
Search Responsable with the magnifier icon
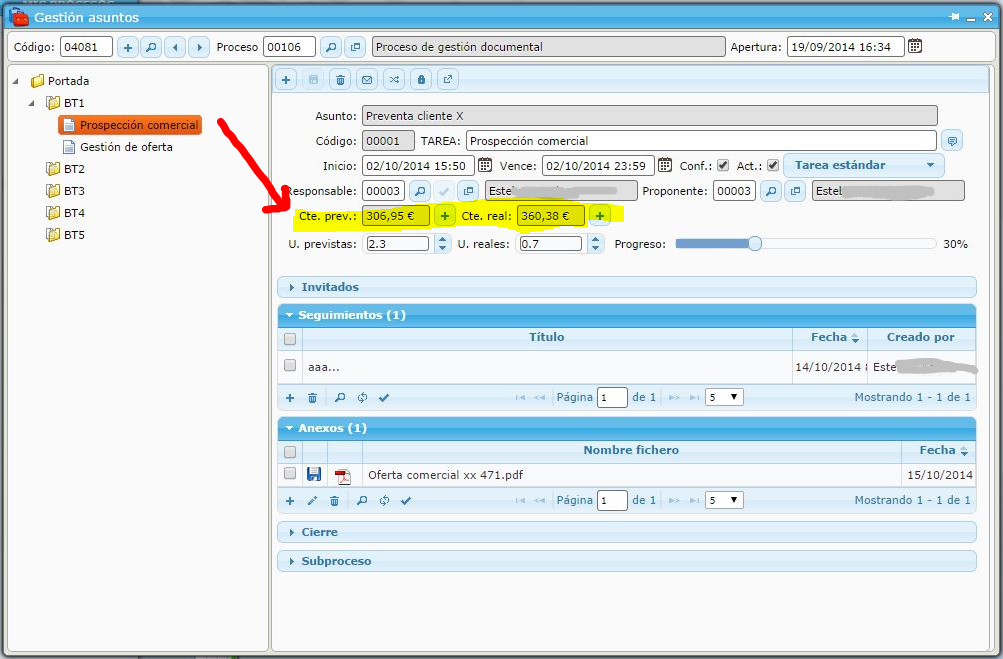point(420,191)
